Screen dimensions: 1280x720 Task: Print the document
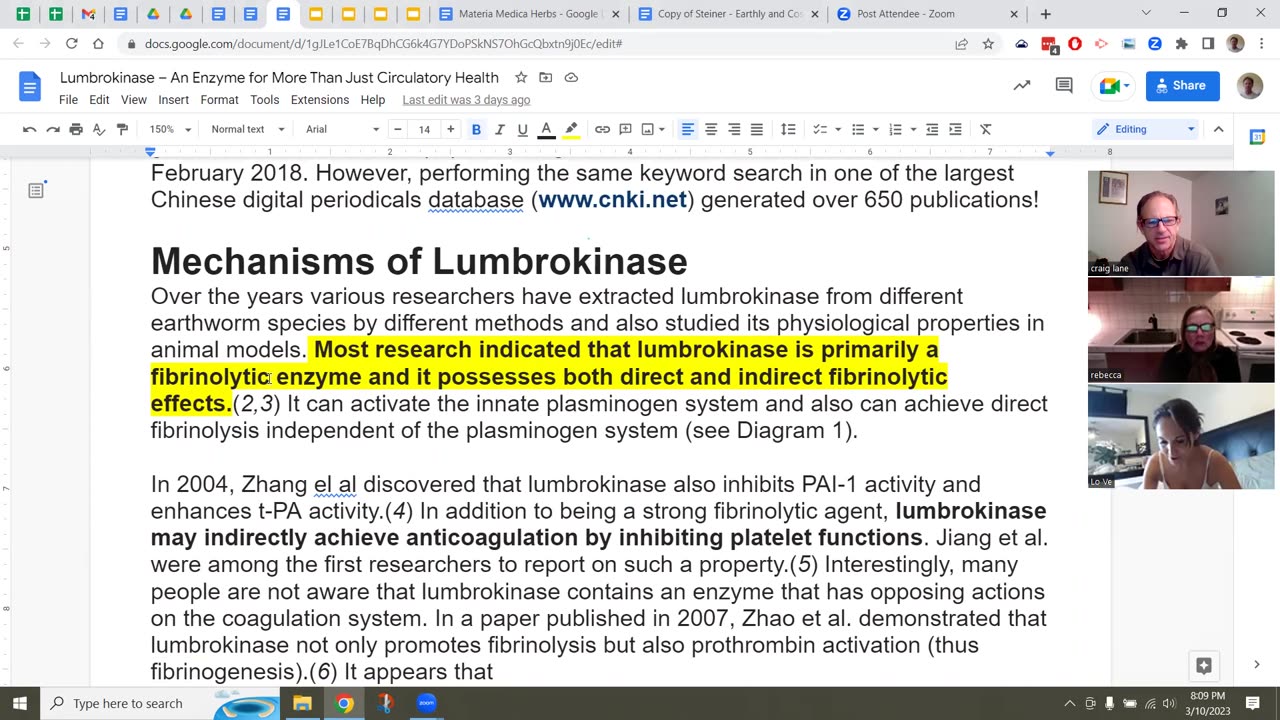76,129
